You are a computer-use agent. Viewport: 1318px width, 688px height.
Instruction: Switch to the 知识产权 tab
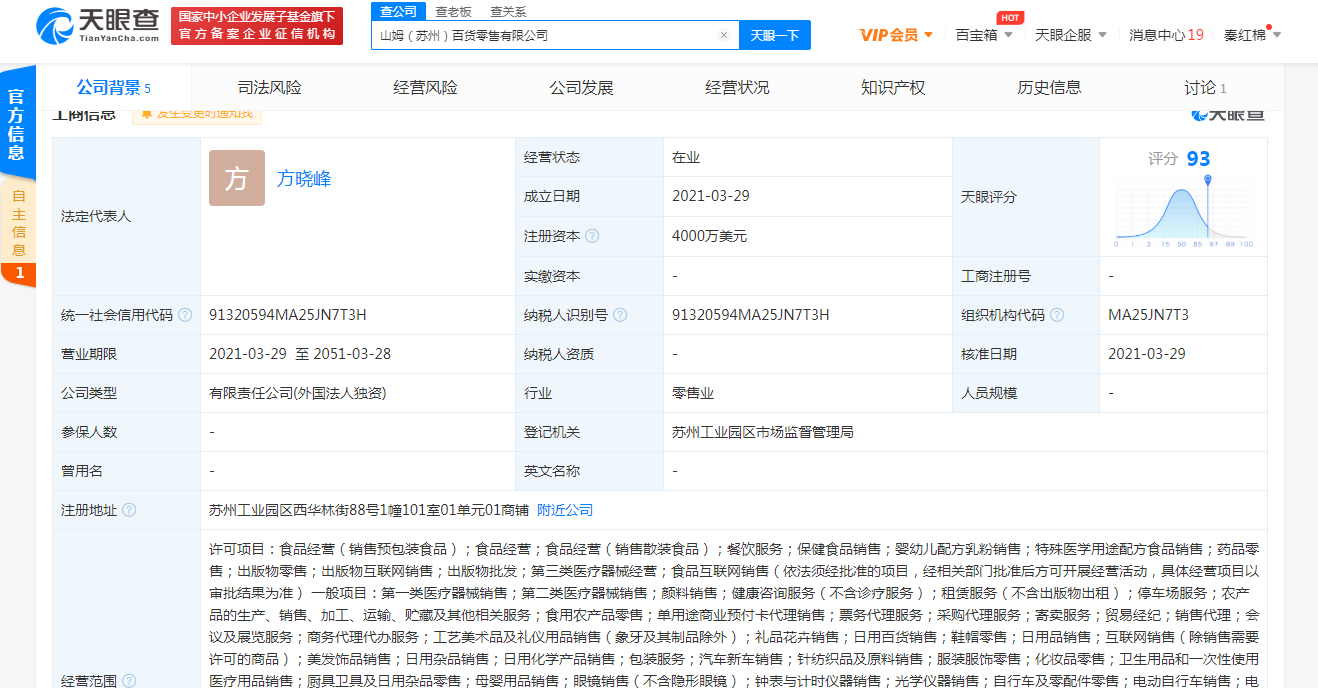[893, 87]
